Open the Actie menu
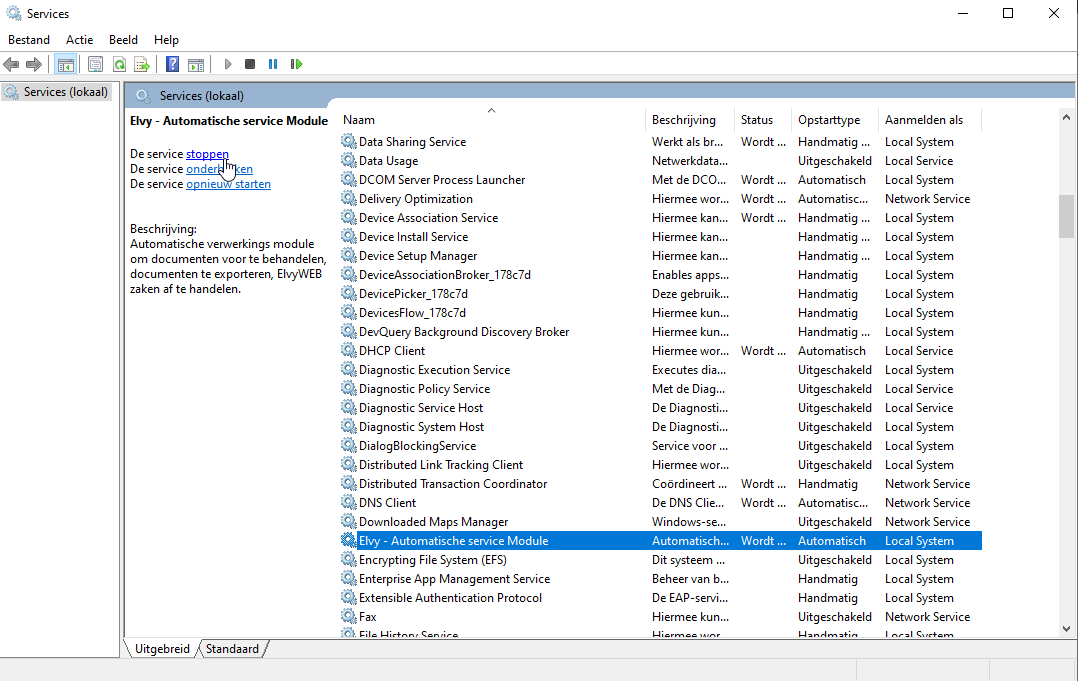1078x681 pixels. 80,40
